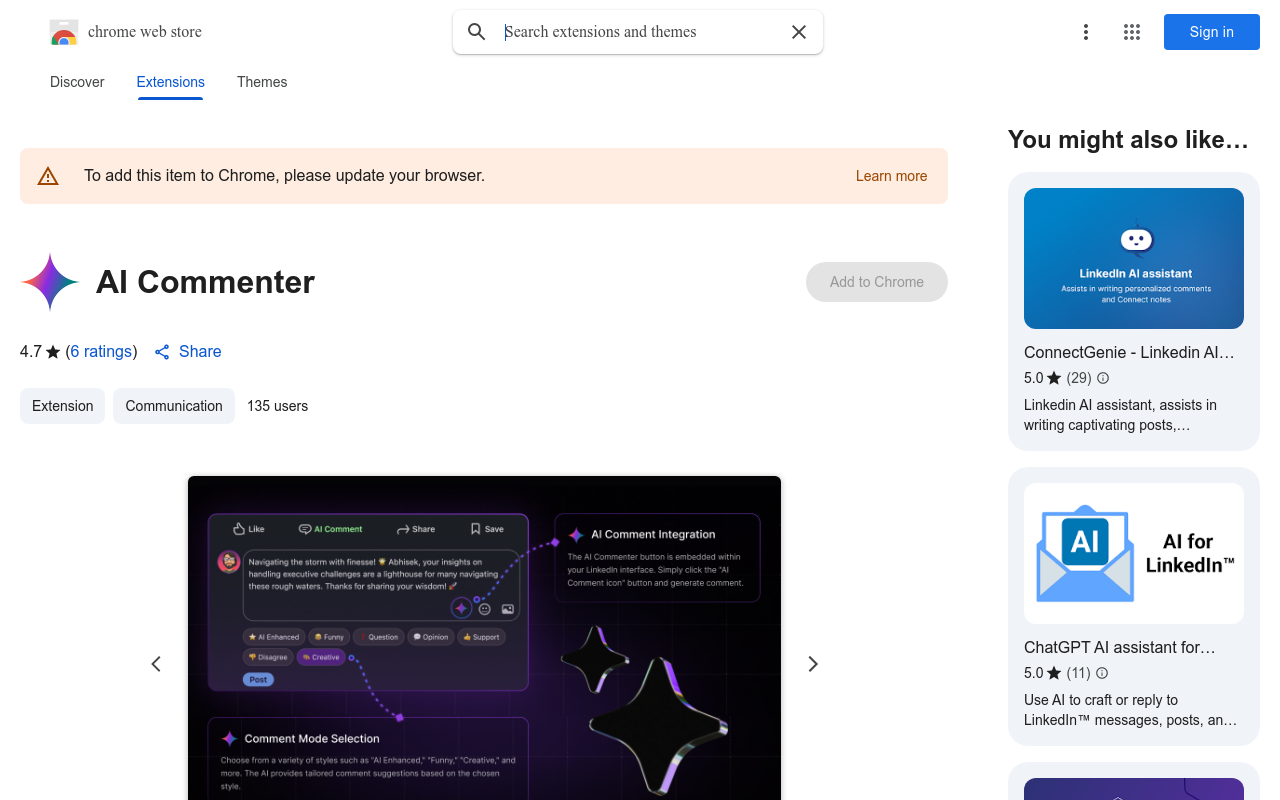The image size is (1280, 800).
Task: Open the ConnectGenie LinkedIn AI assistant thumbnail
Action: (1134, 258)
